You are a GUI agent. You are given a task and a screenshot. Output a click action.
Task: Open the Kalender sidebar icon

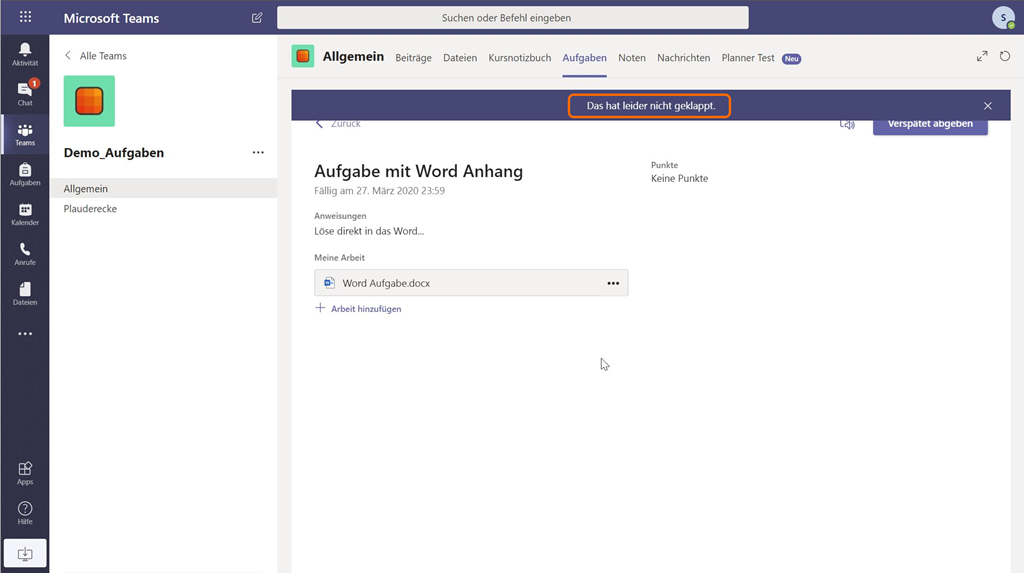click(25, 214)
